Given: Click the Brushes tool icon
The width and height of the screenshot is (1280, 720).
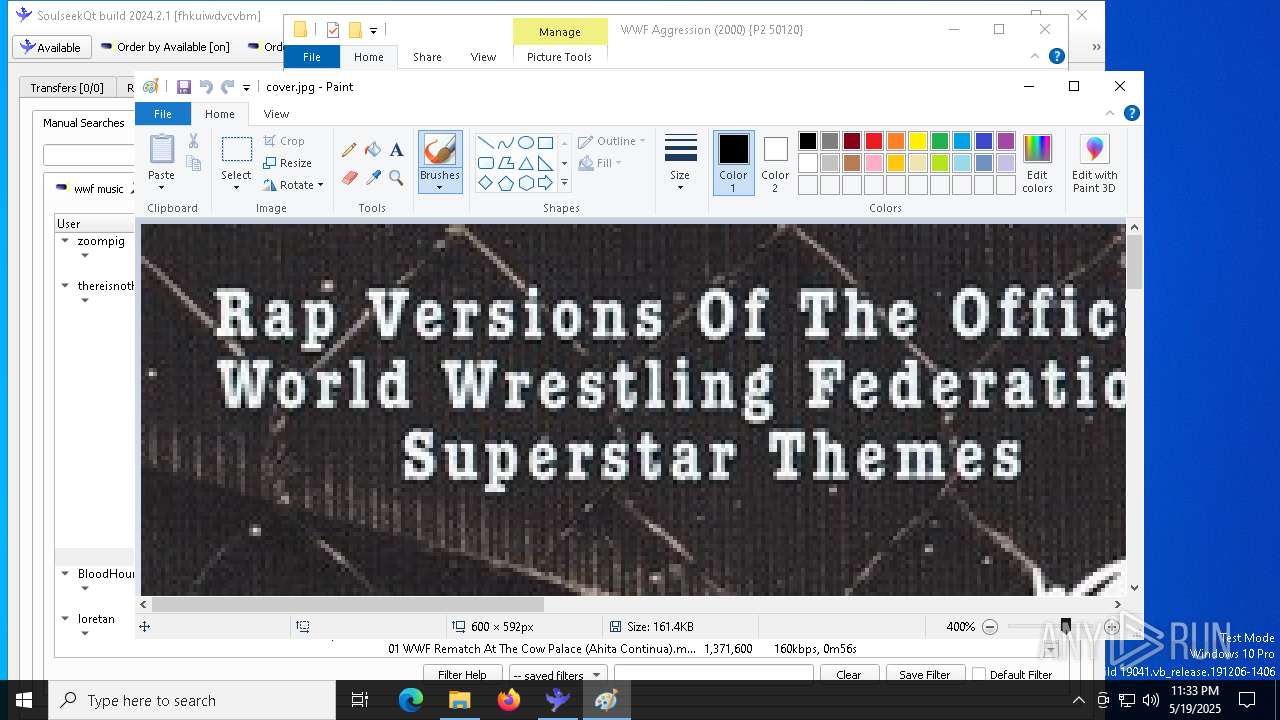Looking at the screenshot, I should coord(440,150).
